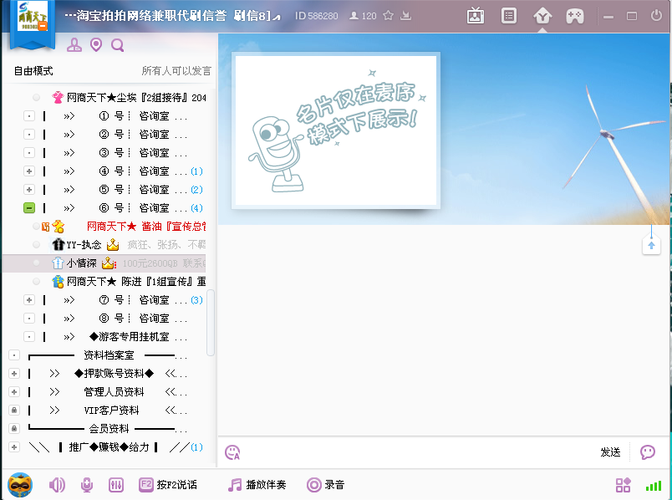Toggle the 资料档案室 tree node box
672x500 pixels.
click(14, 355)
